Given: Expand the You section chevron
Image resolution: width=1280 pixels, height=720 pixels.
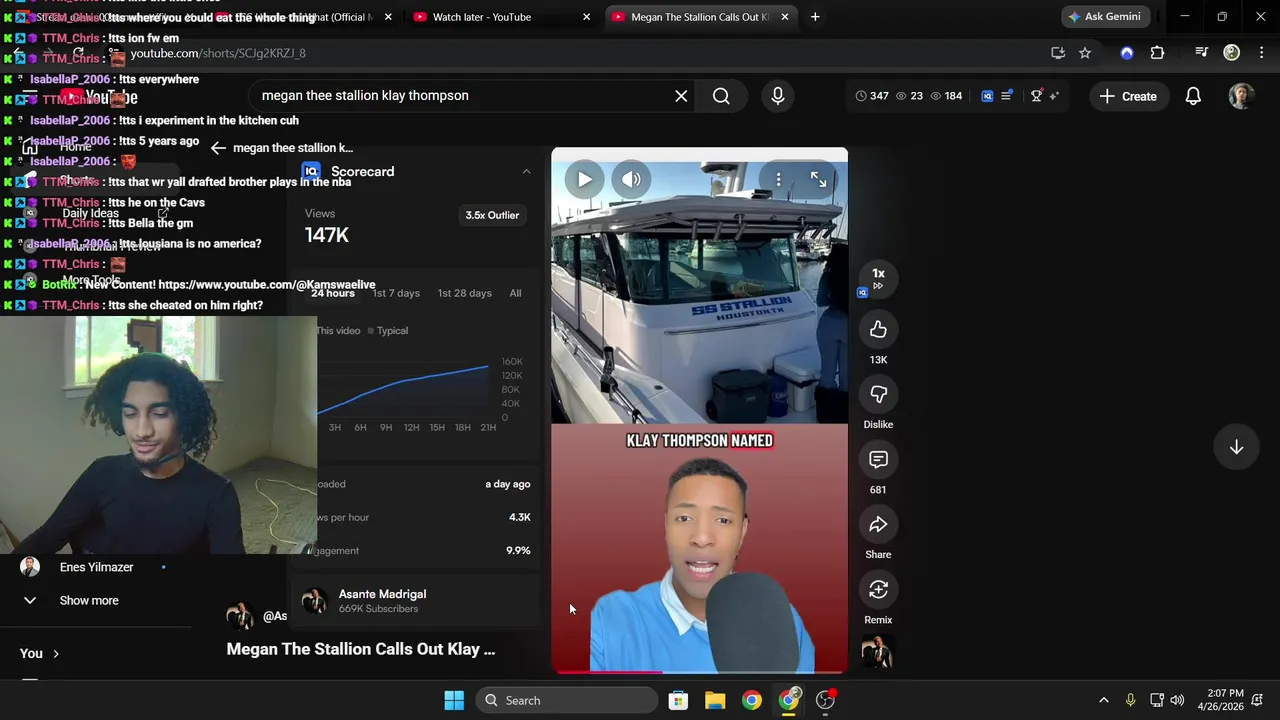Looking at the screenshot, I should (x=56, y=654).
